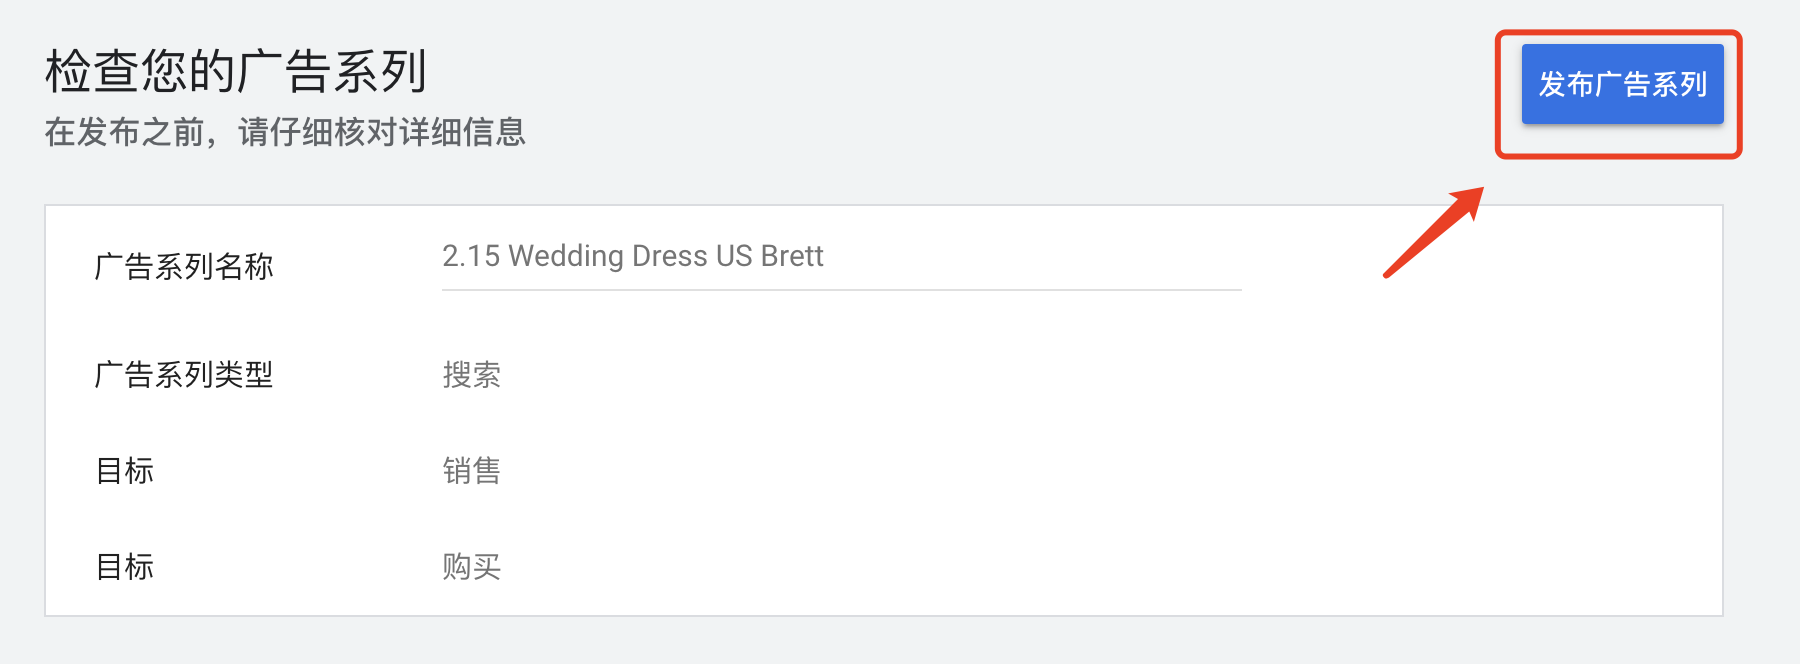Click the 在发布之前 phrase in subtitle
This screenshot has height=664, width=1800.
point(124,132)
